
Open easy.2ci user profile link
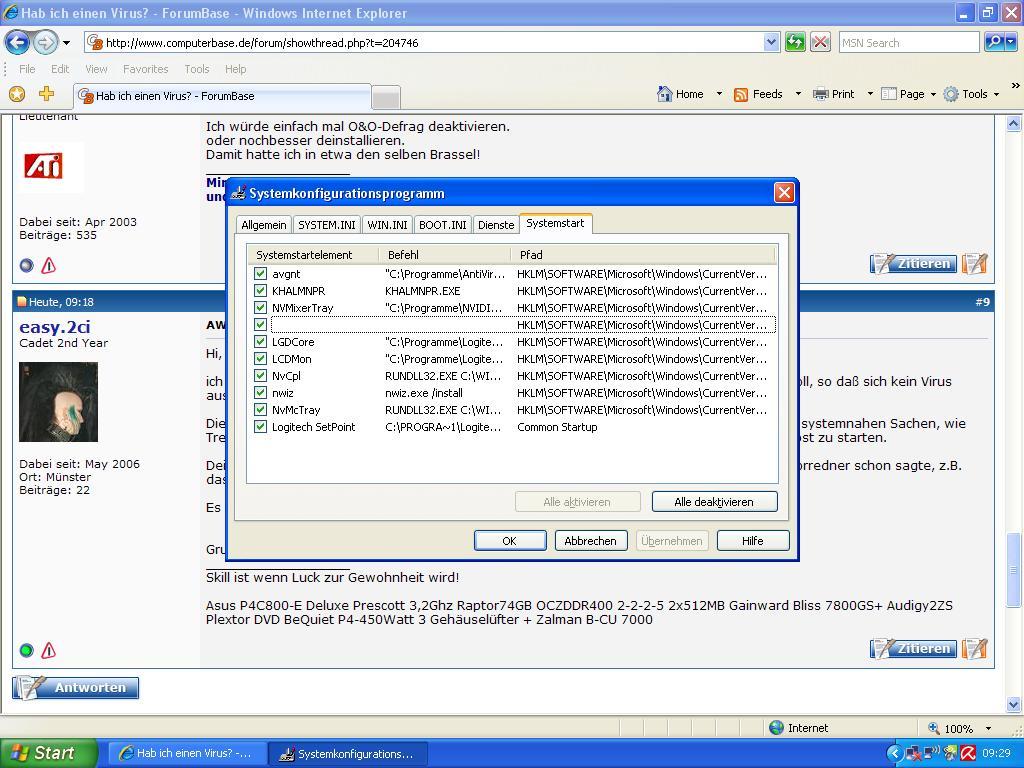tap(55, 327)
